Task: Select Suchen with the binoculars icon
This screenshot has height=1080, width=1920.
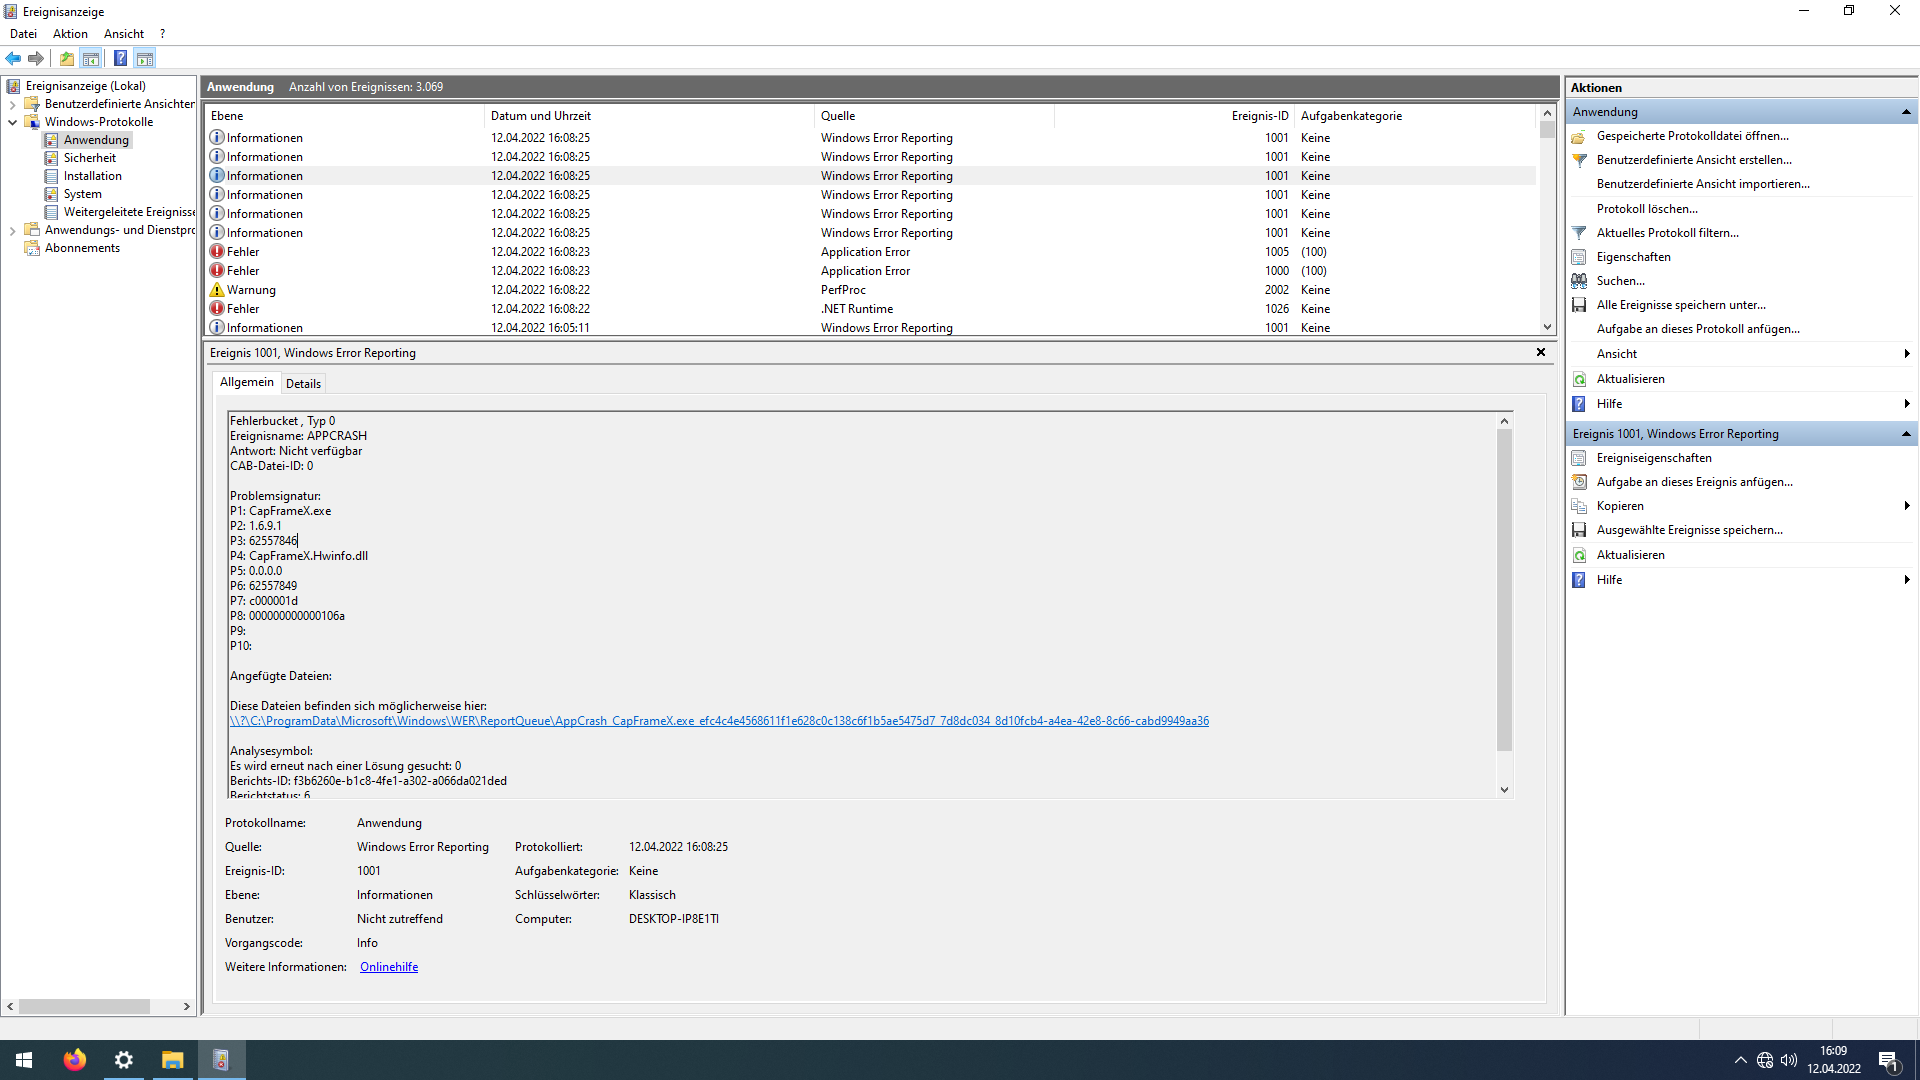Action: coord(1581,281)
